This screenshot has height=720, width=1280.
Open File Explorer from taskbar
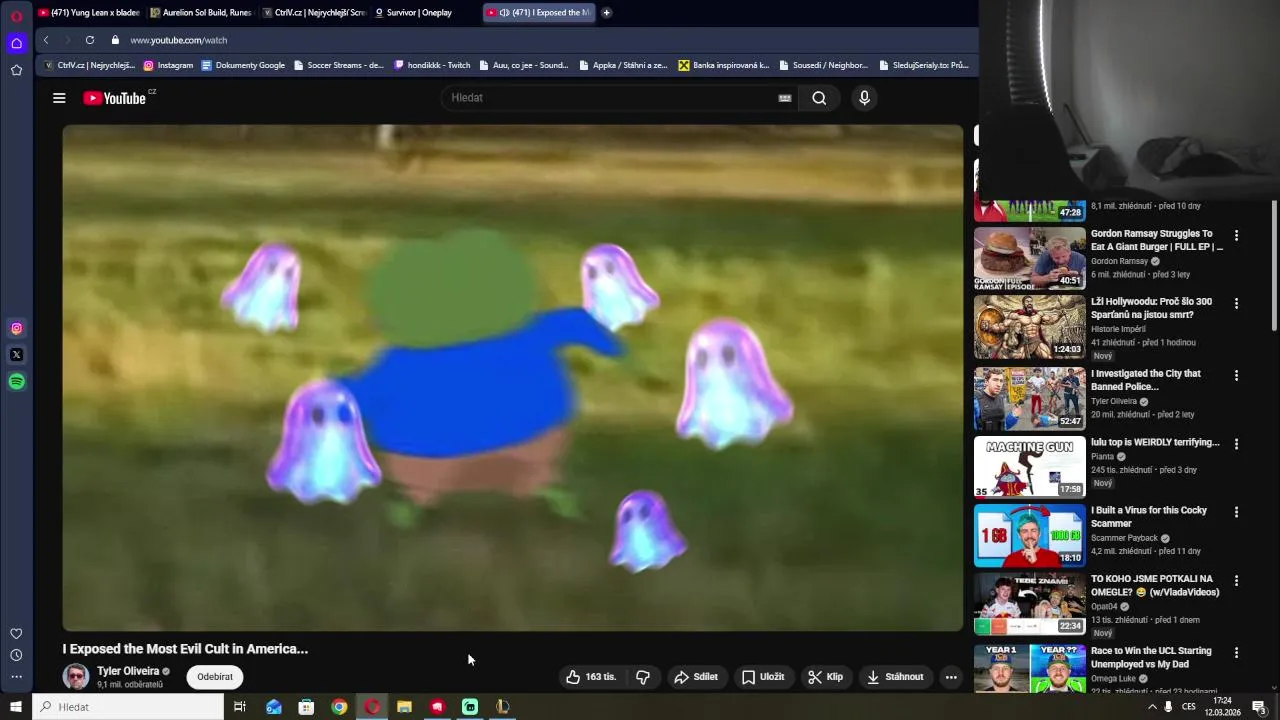(x=404, y=707)
